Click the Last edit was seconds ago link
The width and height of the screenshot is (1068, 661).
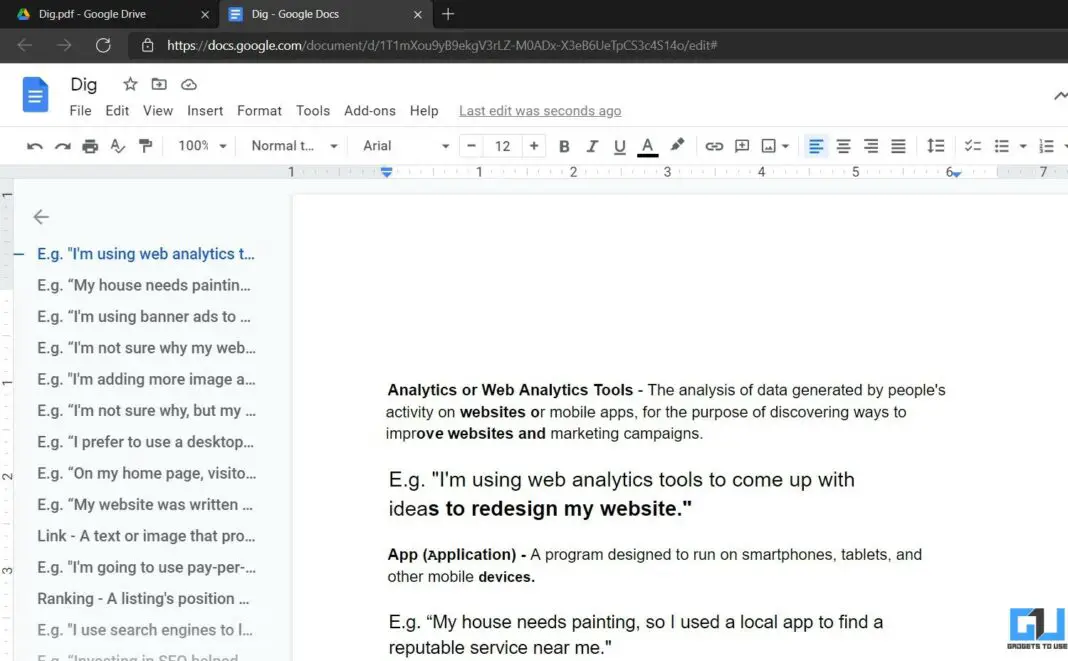coord(539,111)
